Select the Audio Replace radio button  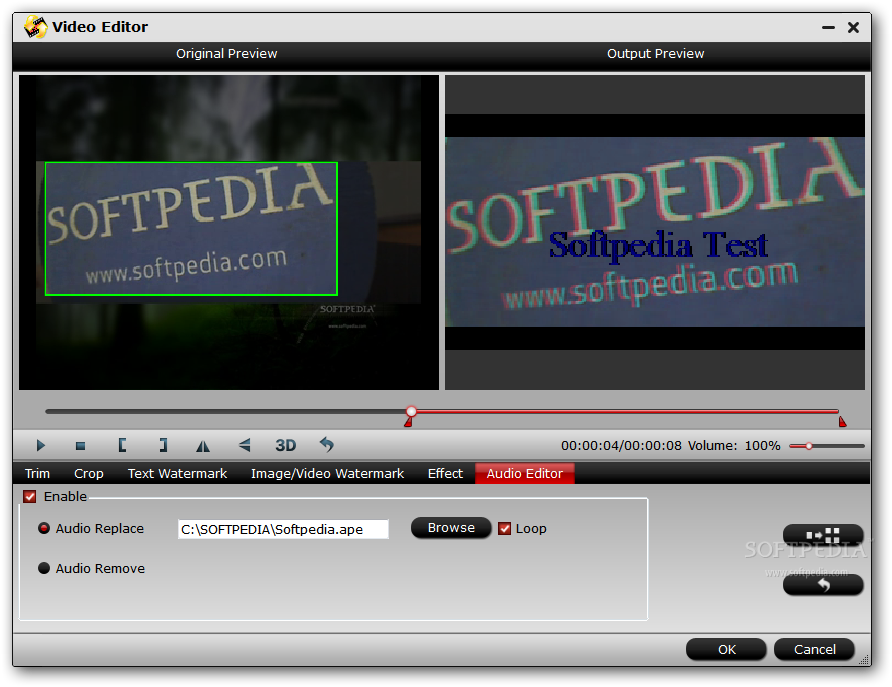[x=44, y=528]
